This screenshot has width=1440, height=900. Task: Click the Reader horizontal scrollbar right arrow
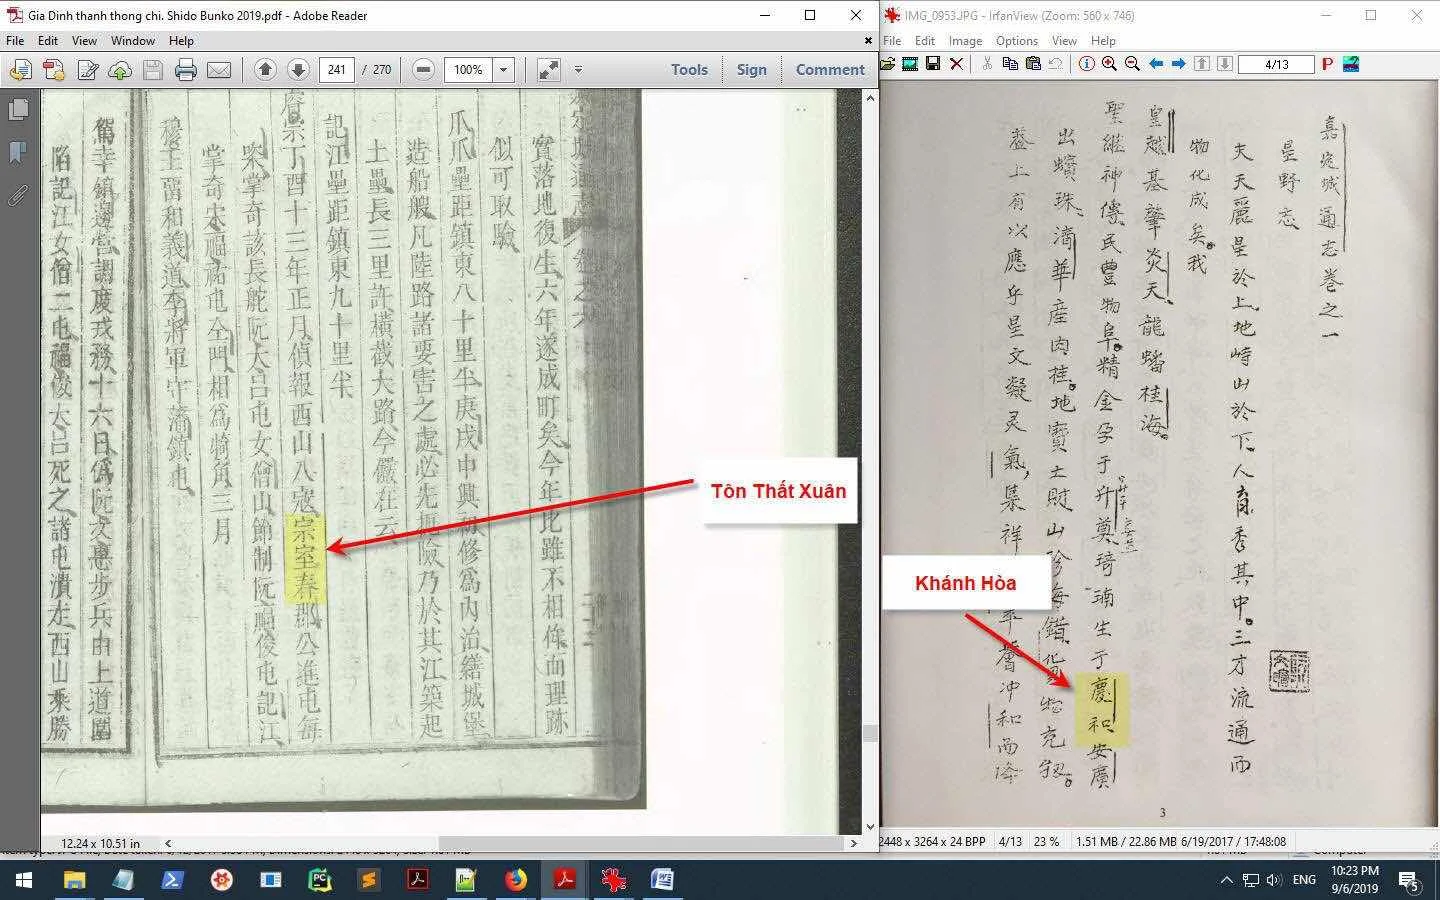(x=853, y=843)
